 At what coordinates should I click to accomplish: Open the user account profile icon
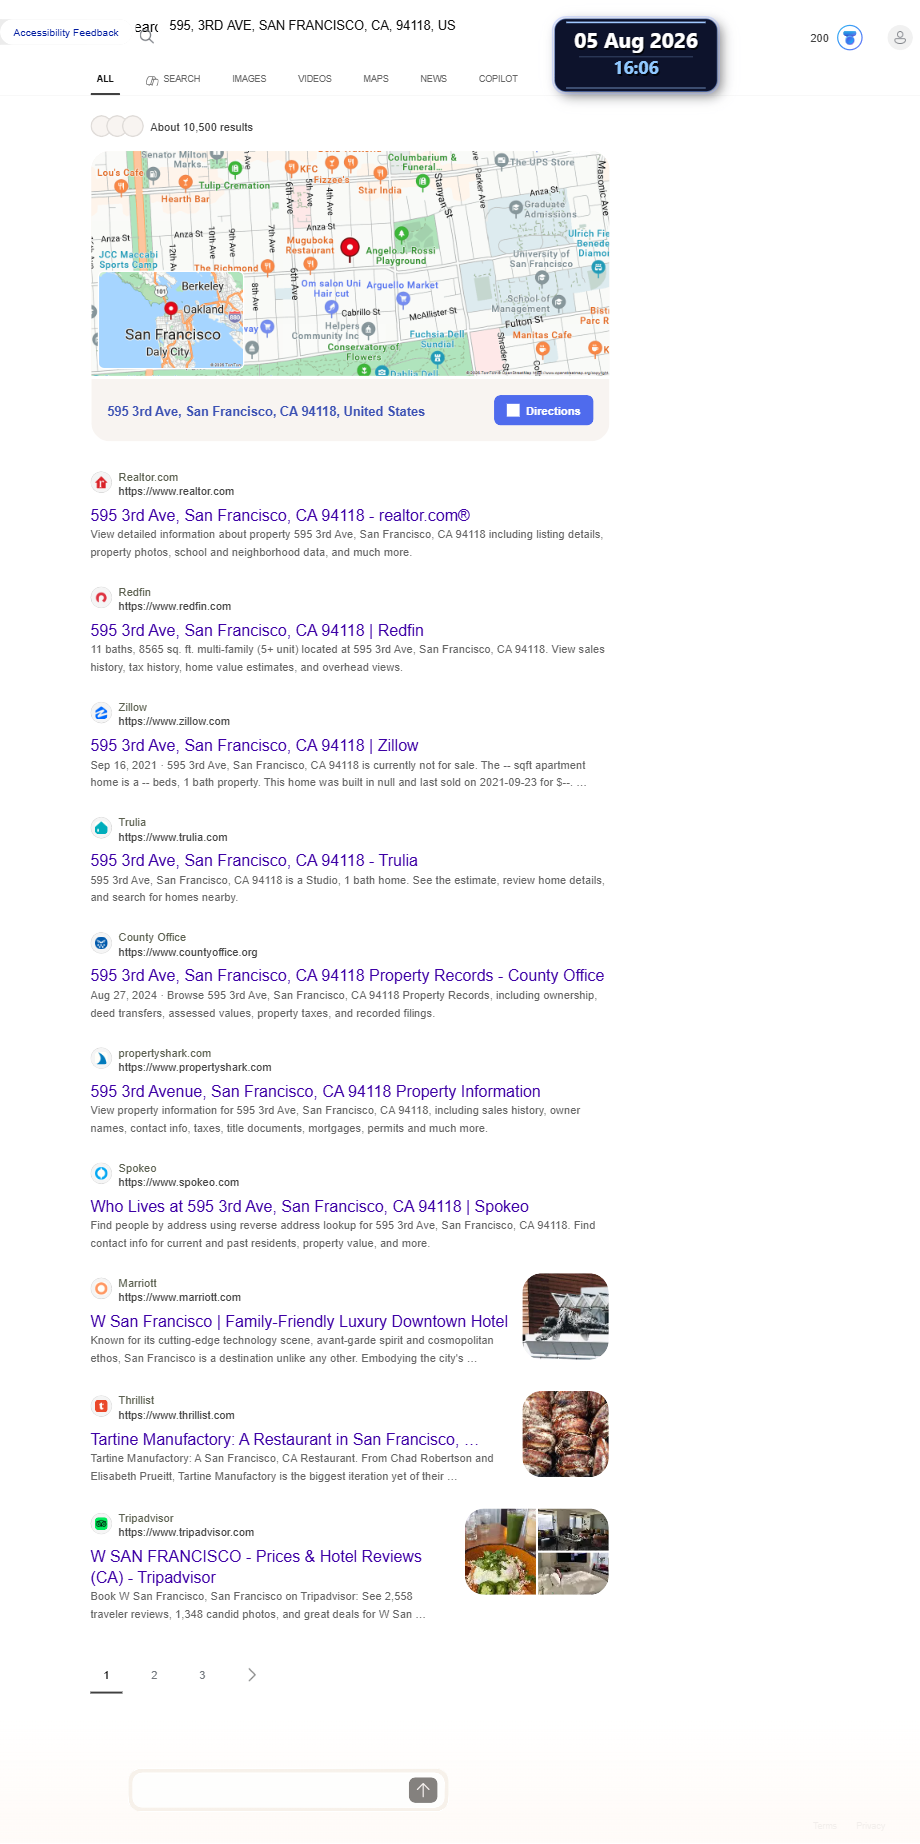[x=900, y=38]
